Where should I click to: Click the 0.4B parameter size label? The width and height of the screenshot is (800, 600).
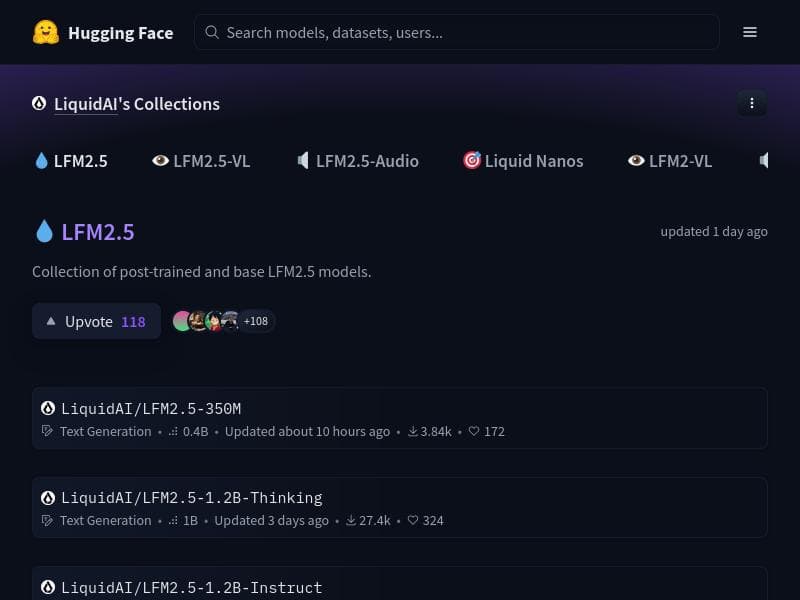click(195, 432)
